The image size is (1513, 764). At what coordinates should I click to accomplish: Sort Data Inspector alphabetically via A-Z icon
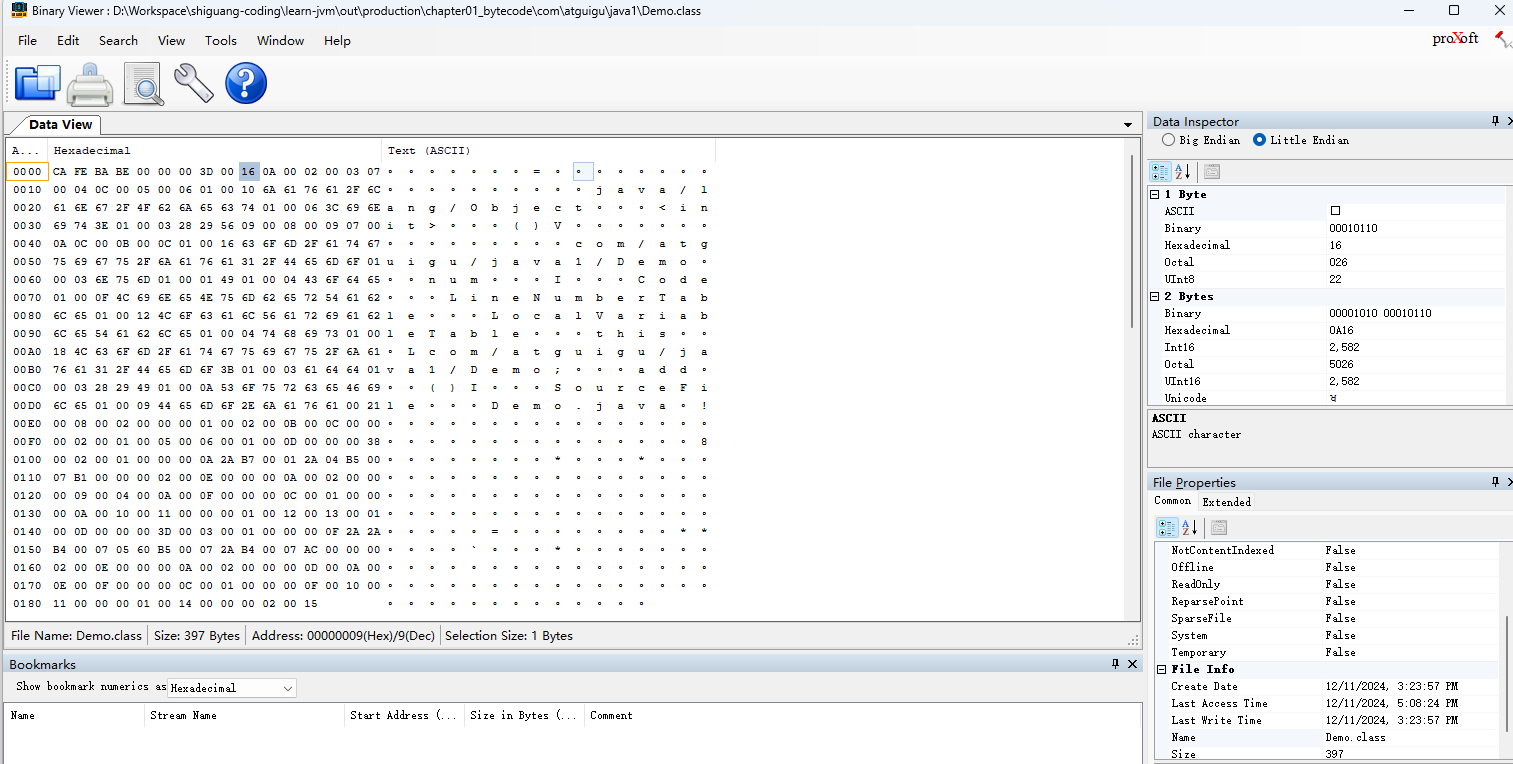tap(1183, 172)
